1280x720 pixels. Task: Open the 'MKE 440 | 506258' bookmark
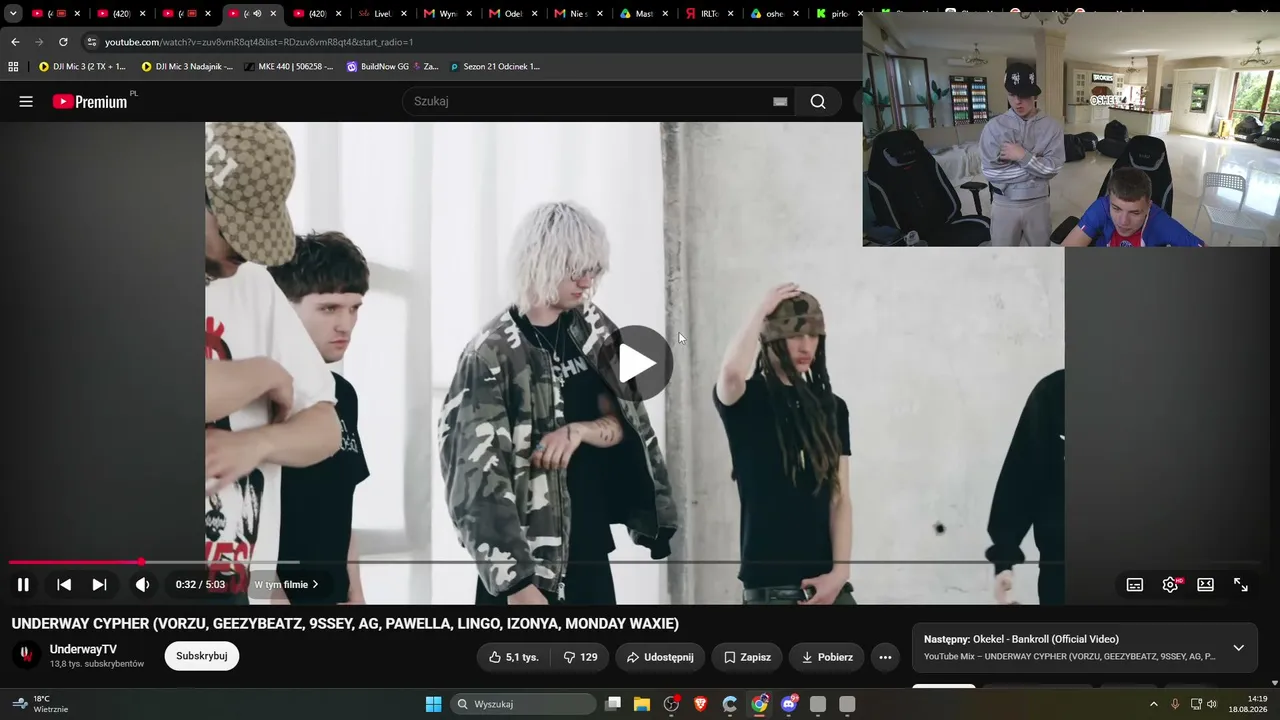[288, 67]
